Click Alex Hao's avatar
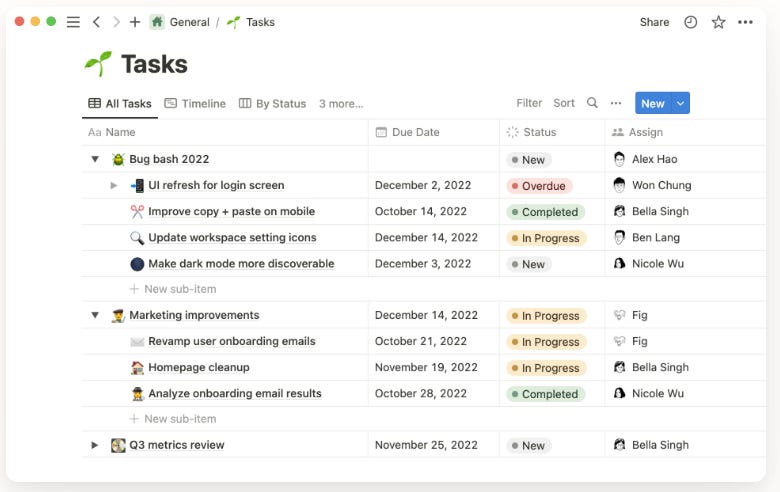This screenshot has height=492, width=780. coord(619,159)
